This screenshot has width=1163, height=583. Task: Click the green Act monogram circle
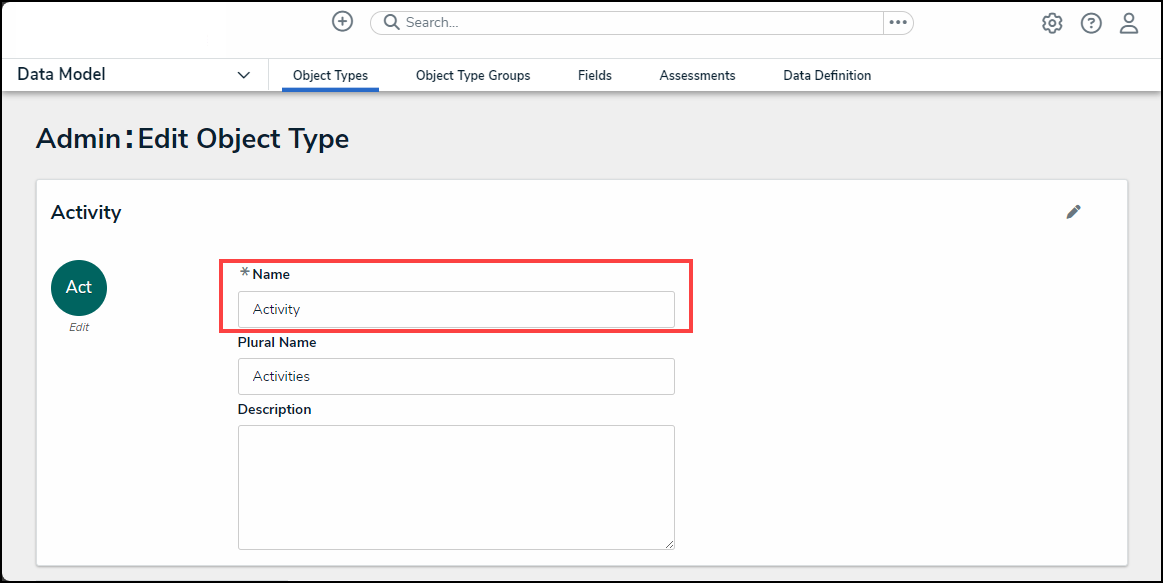click(x=79, y=288)
